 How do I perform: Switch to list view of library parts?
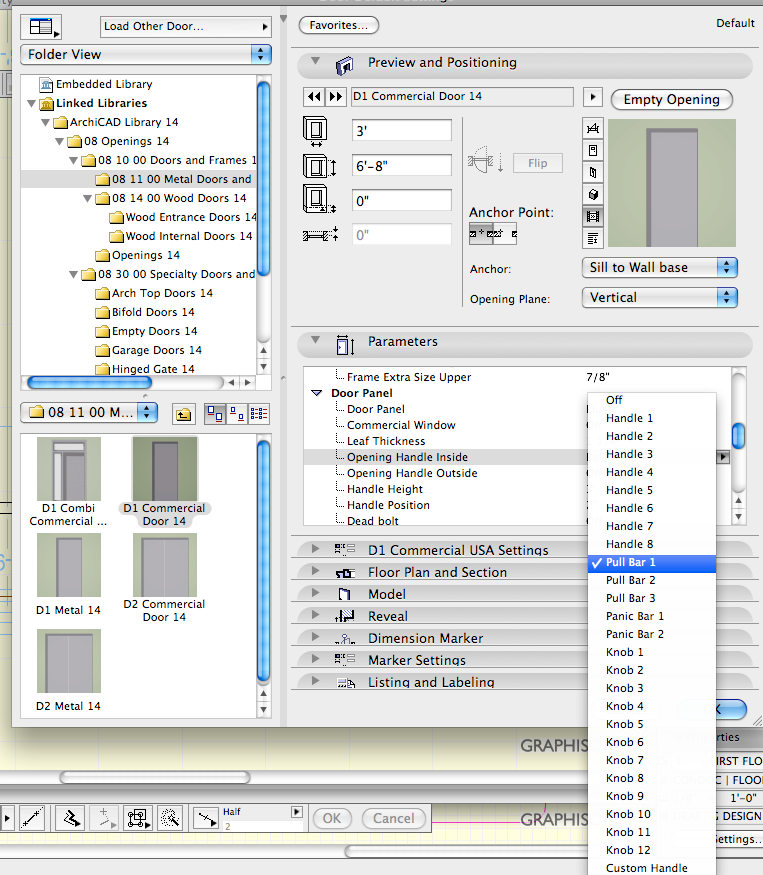click(x=259, y=414)
